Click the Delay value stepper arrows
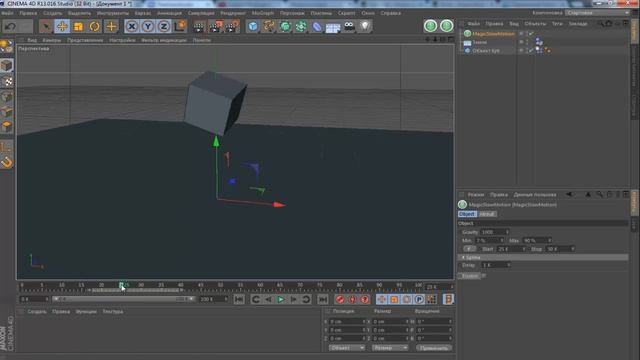Image resolution: width=640 pixels, height=360 pixels. click(x=508, y=265)
